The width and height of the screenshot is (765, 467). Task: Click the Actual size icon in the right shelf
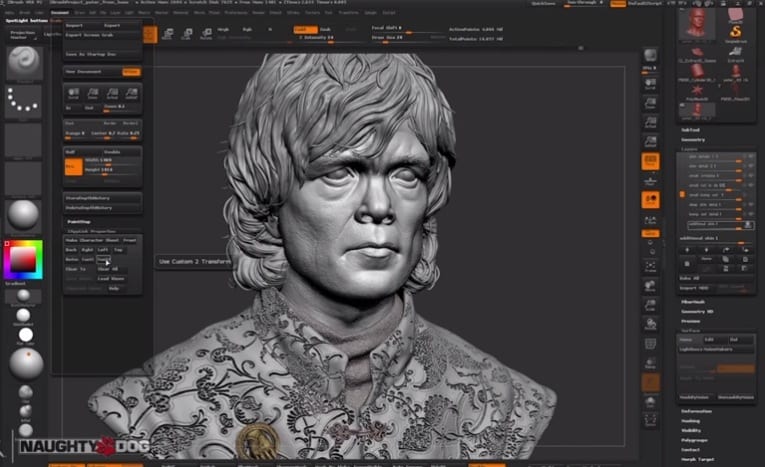click(650, 122)
